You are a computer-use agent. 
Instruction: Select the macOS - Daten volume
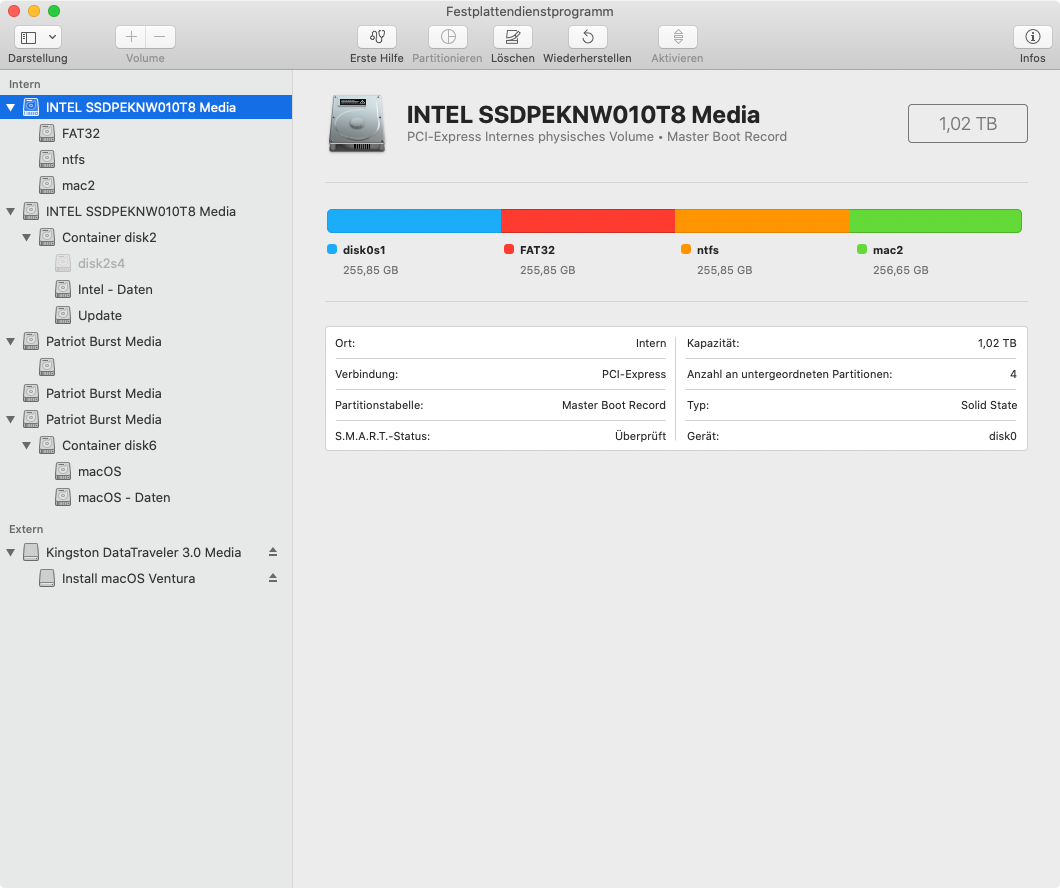pos(124,497)
